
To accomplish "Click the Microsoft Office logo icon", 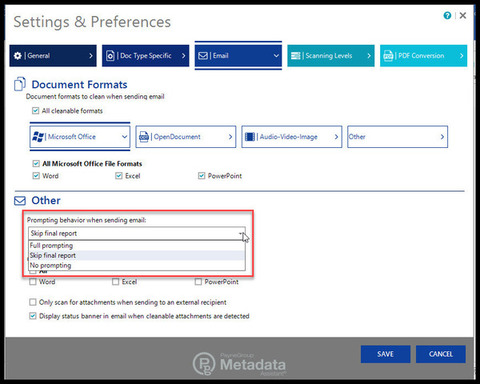I will [38, 137].
